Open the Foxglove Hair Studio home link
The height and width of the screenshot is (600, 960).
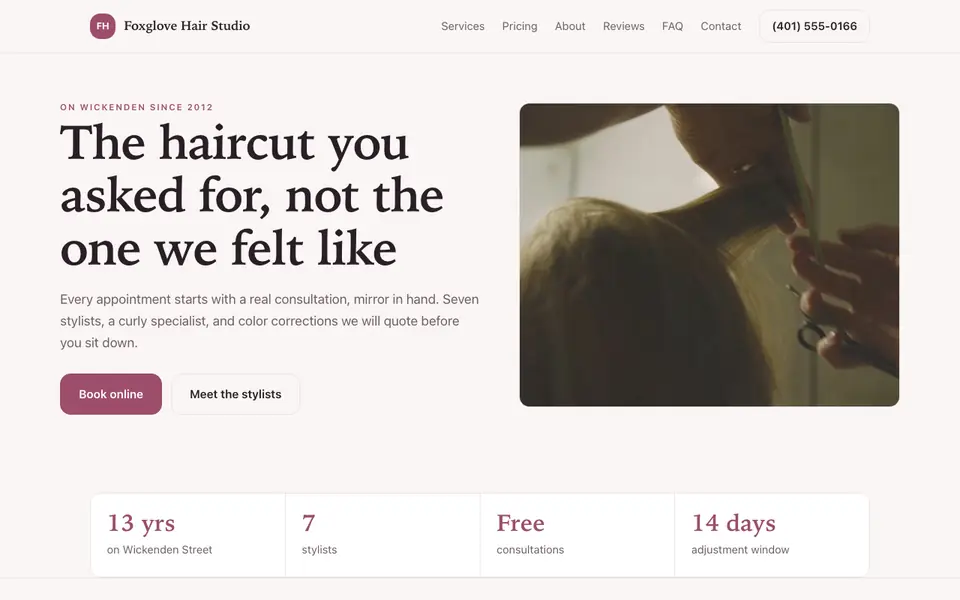tap(170, 26)
